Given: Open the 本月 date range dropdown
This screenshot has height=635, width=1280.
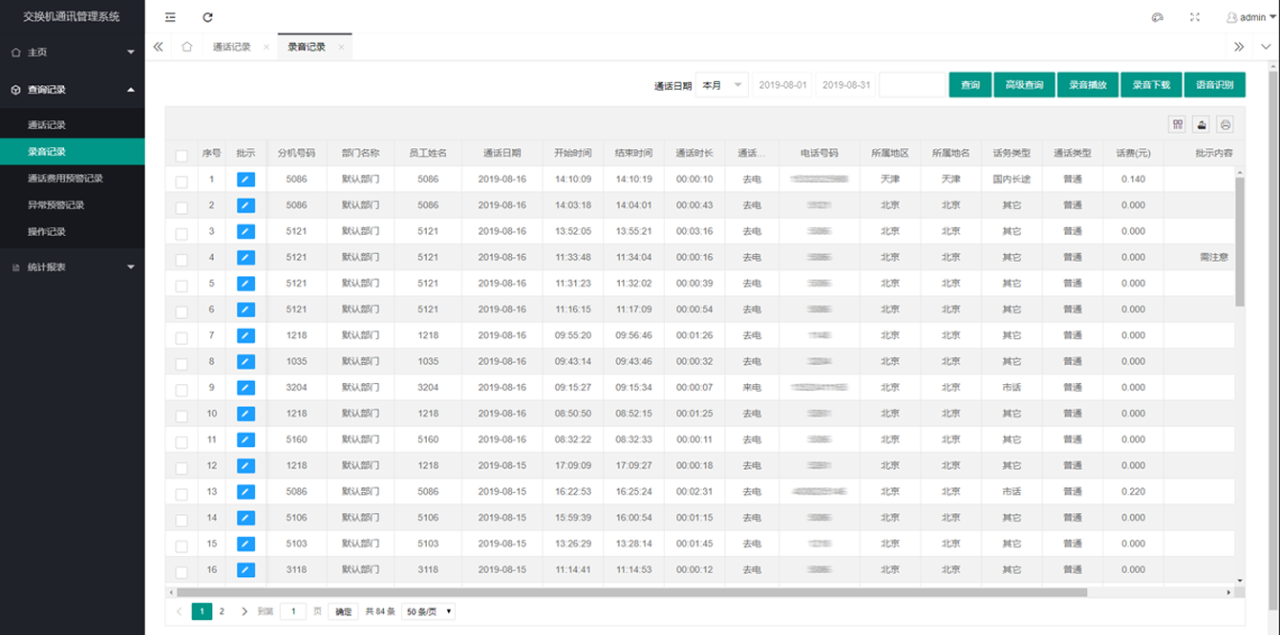Looking at the screenshot, I should (x=721, y=86).
